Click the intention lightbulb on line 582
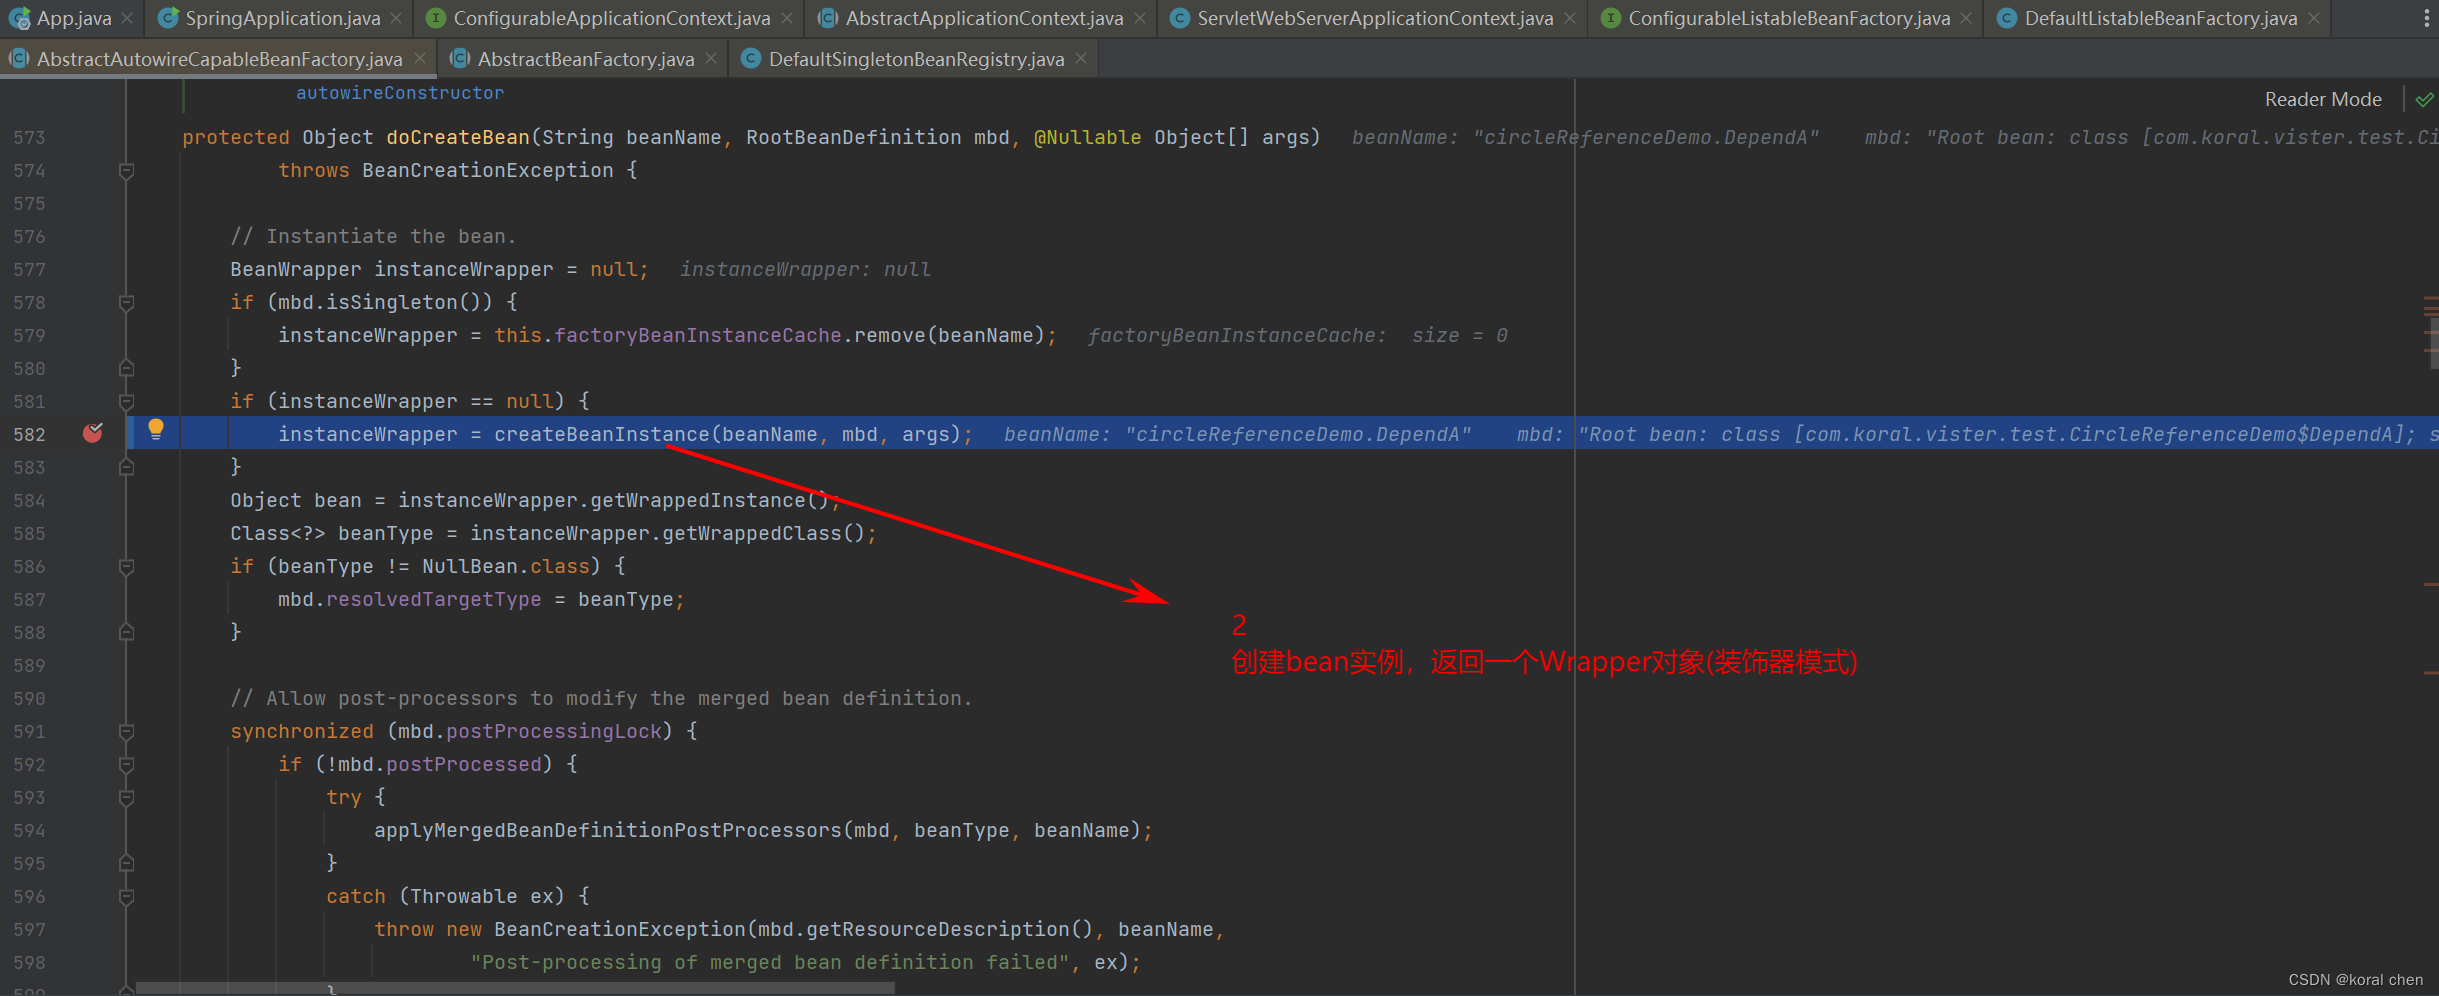 click(x=156, y=430)
